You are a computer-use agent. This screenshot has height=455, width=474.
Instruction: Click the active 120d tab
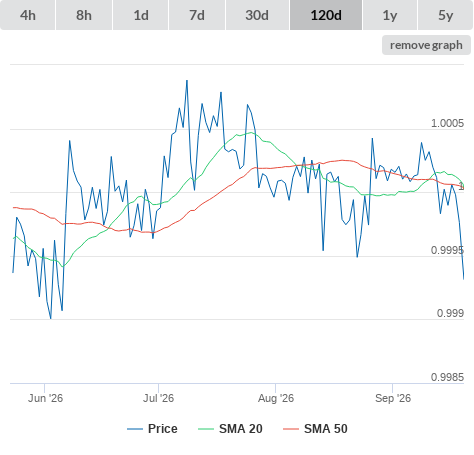[x=326, y=15]
